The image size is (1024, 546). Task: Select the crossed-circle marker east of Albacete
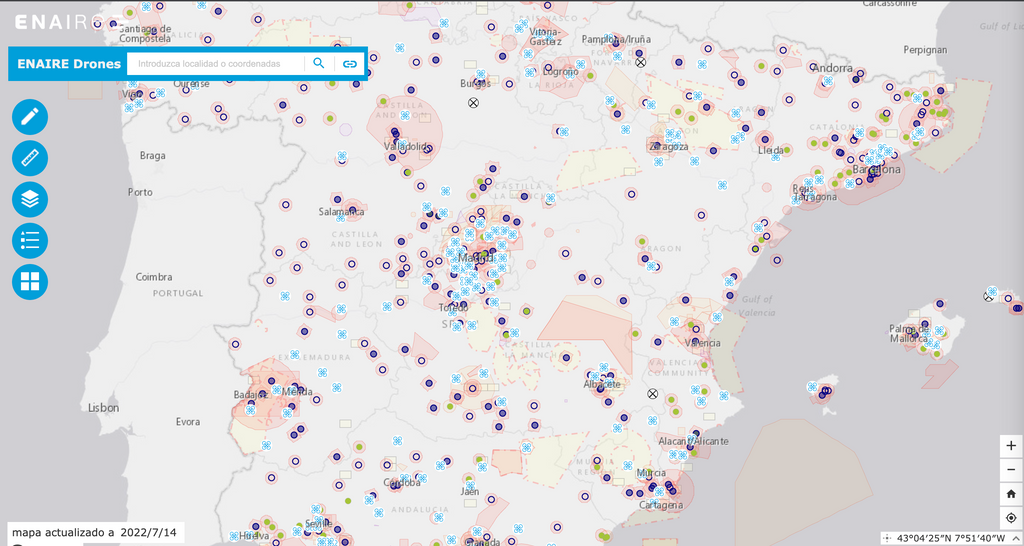(653, 394)
